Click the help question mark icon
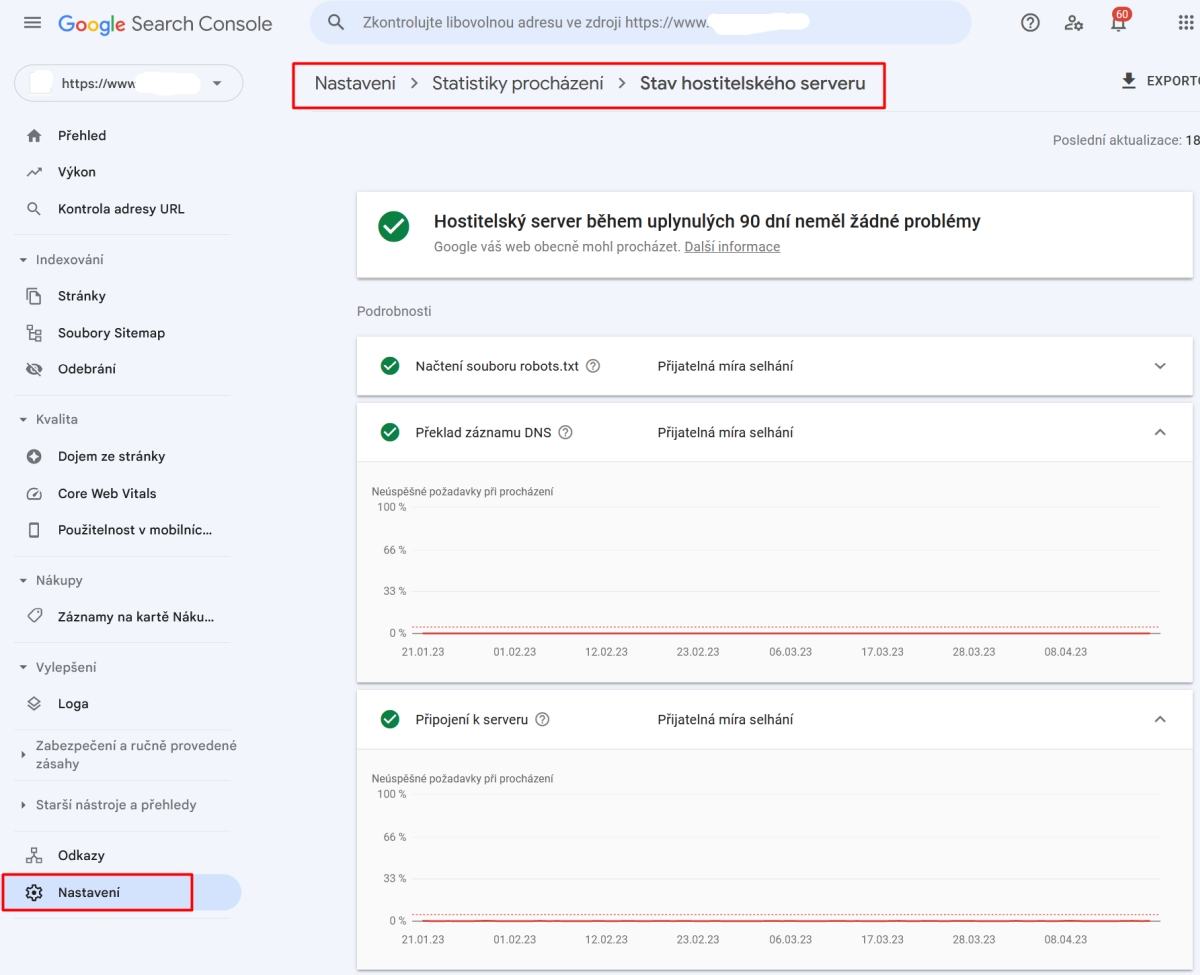1200x975 pixels. click(x=1030, y=23)
